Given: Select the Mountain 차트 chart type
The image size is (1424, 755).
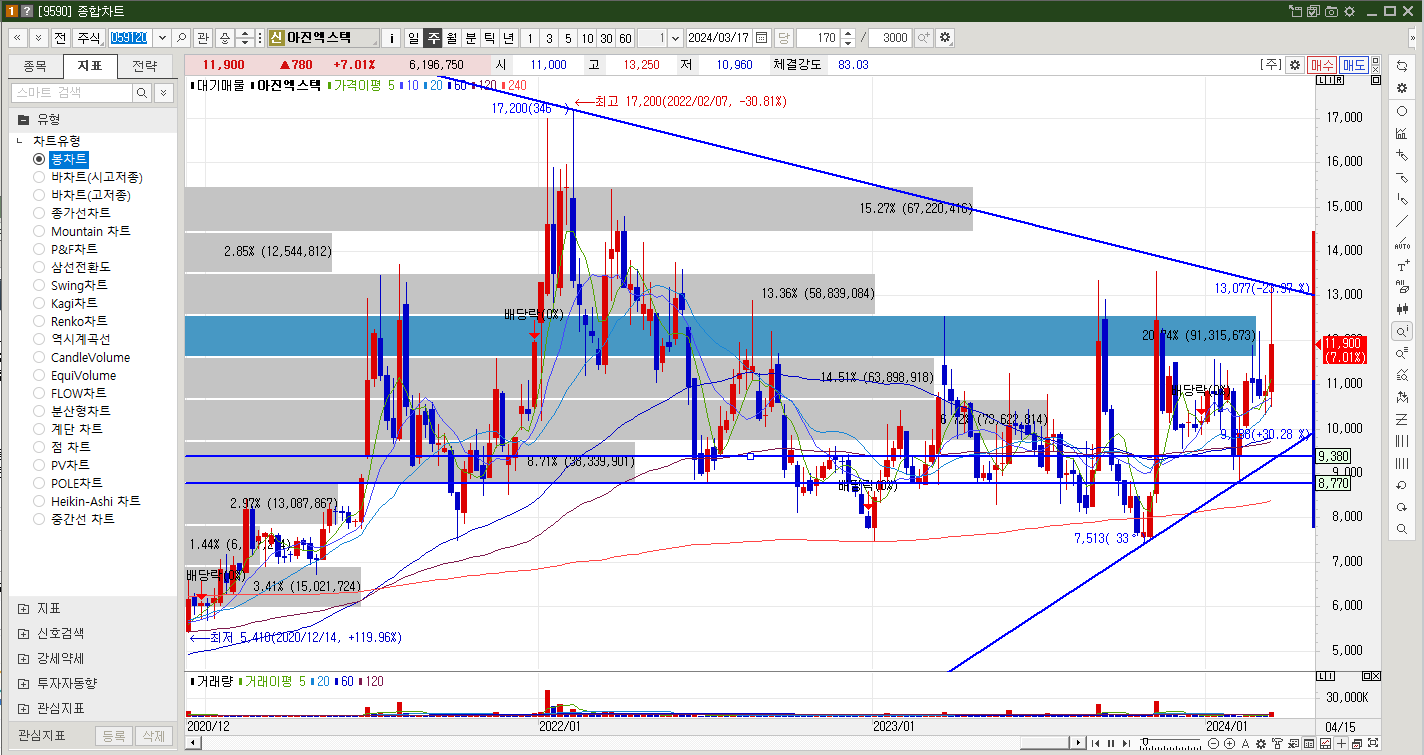Looking at the screenshot, I should point(90,231).
